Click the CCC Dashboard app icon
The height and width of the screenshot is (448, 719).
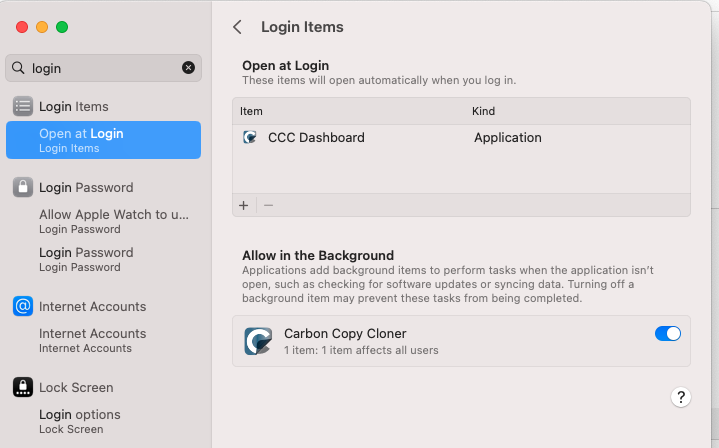(x=250, y=137)
